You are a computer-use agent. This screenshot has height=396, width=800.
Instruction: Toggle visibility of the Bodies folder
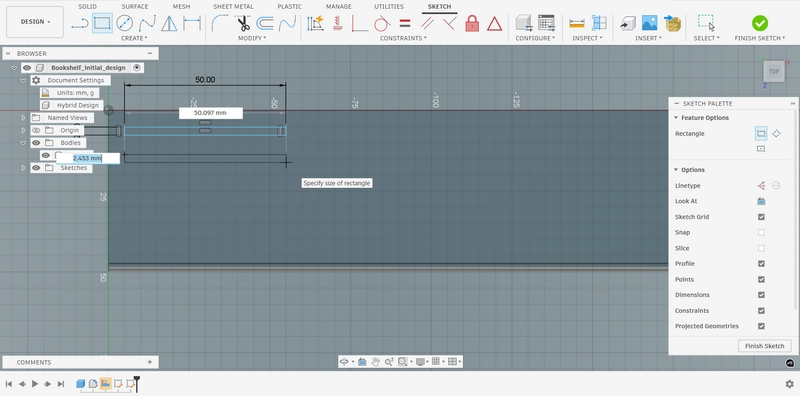36,143
